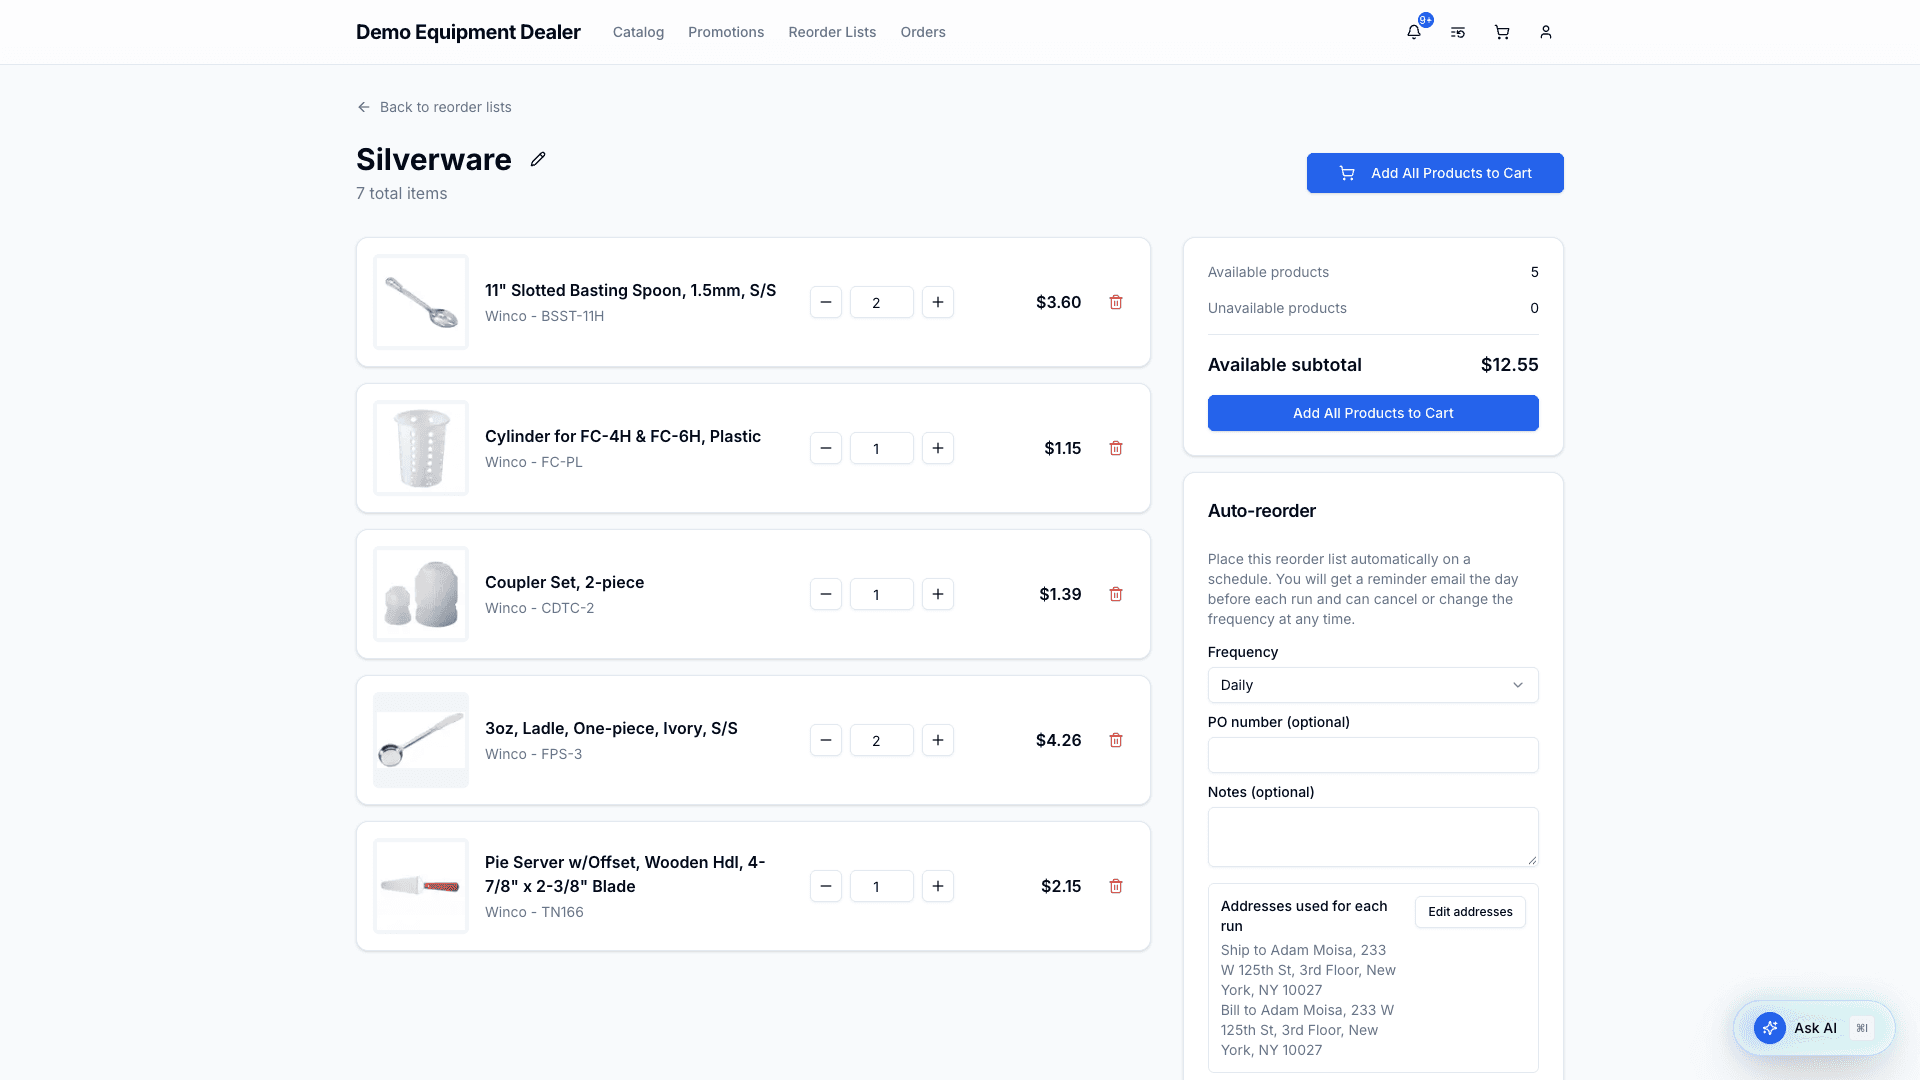Delete the Cylinder for FC-4H item

coord(1116,448)
